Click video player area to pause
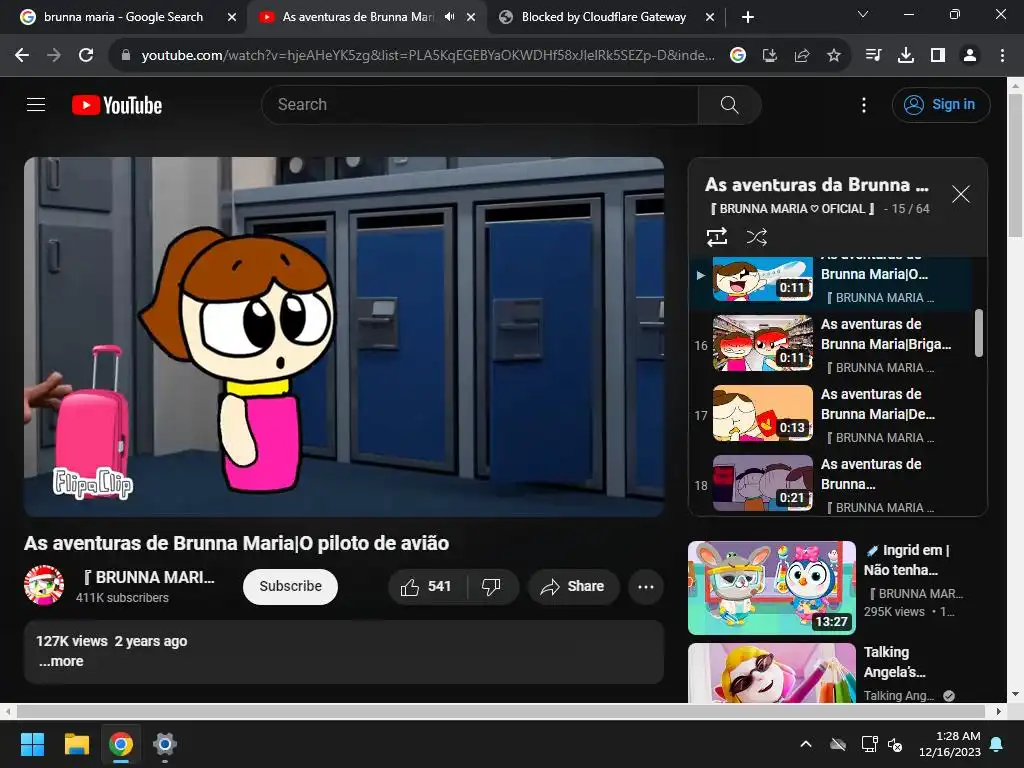1024x768 pixels. coord(344,336)
